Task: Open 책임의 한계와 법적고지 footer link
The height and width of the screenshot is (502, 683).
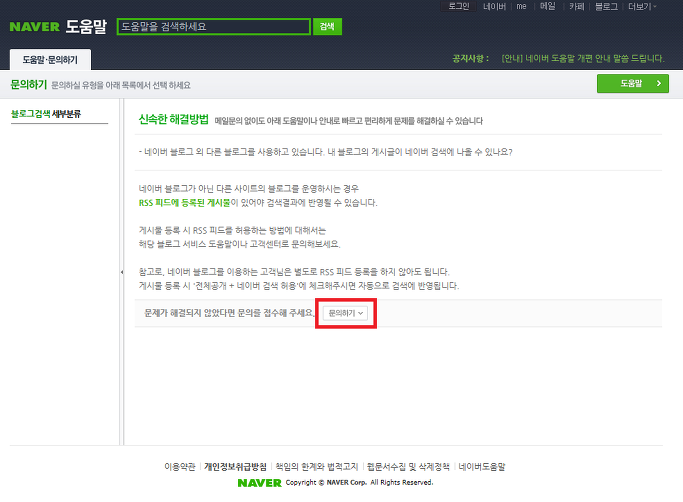Action: 317,467
